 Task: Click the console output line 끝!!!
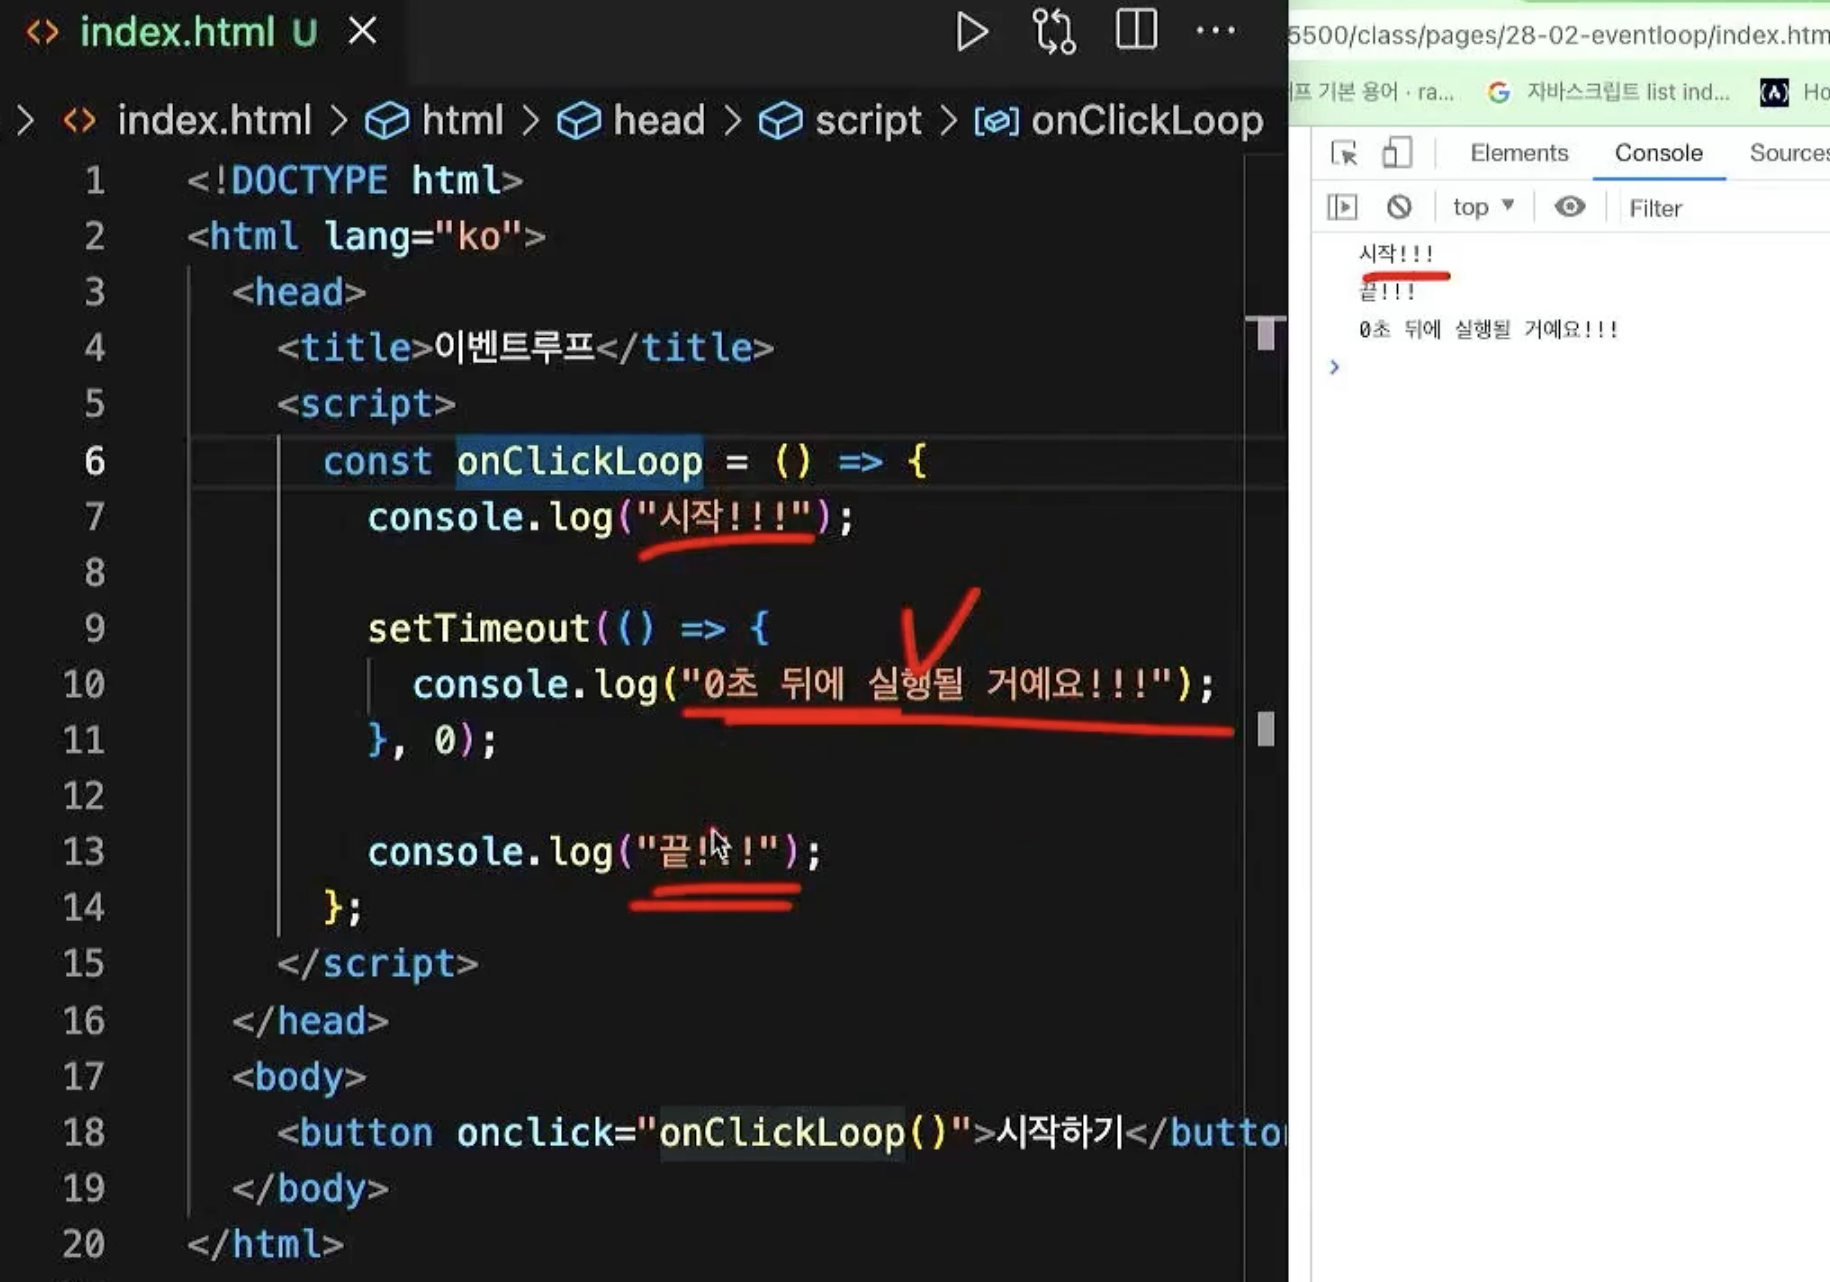[1387, 291]
